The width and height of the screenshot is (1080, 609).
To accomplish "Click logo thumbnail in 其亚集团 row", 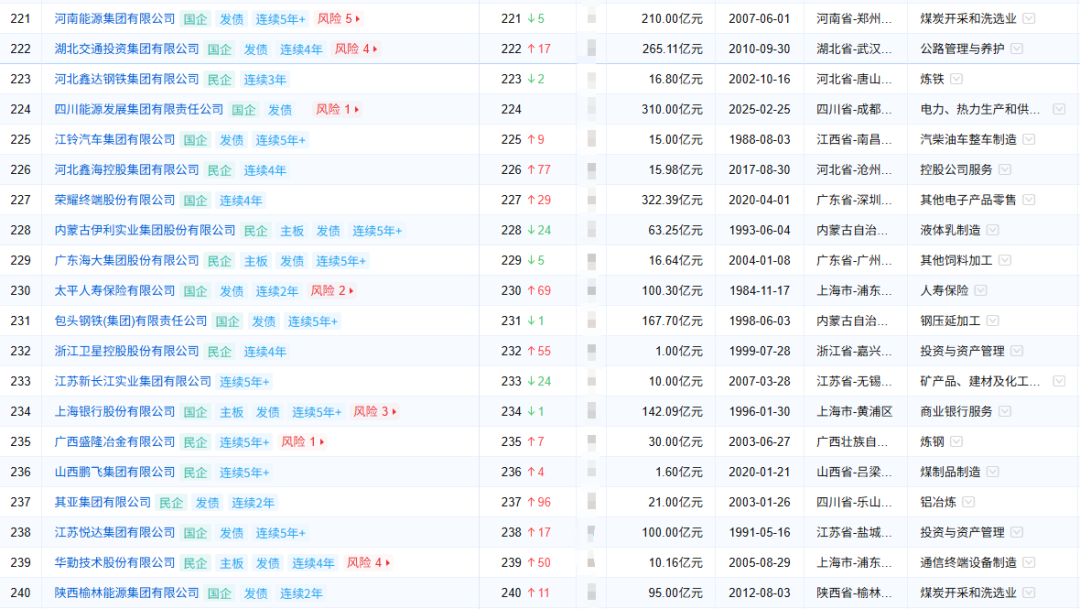I will (x=592, y=502).
